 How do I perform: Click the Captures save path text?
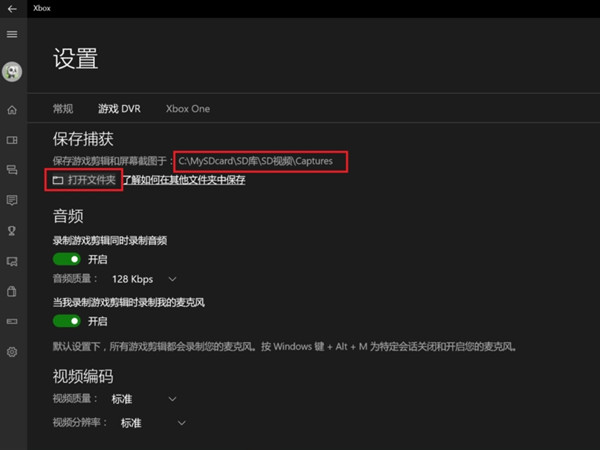pyautogui.click(x=256, y=161)
